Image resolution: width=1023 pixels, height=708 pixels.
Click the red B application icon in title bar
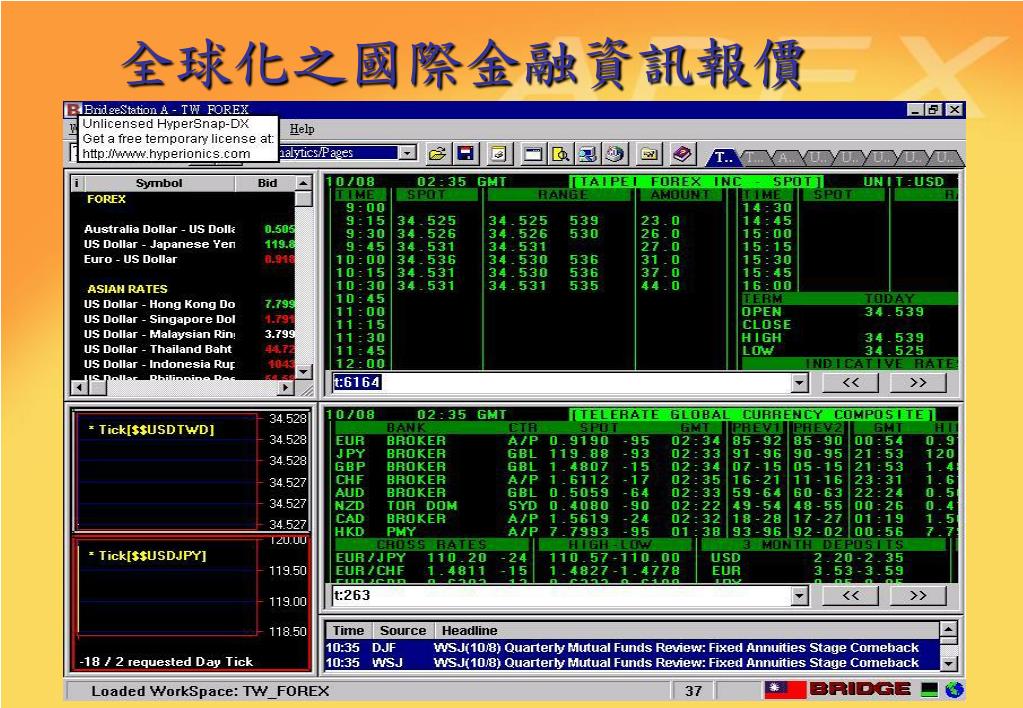(72, 110)
